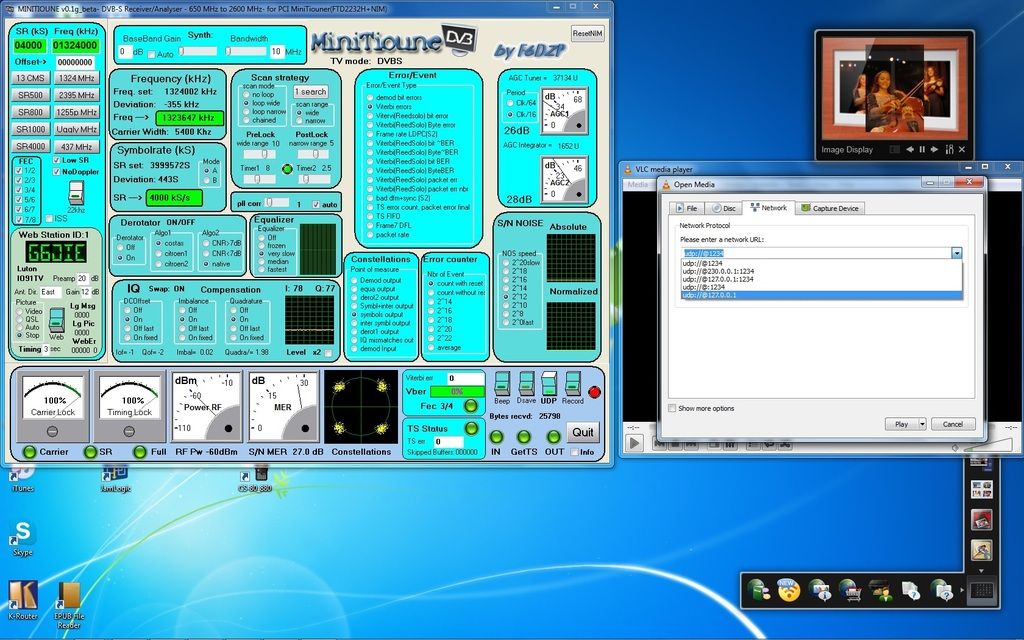Enable the BaseBand Gain Auto checkbox
This screenshot has width=1024, height=640.
pyautogui.click(x=152, y=54)
